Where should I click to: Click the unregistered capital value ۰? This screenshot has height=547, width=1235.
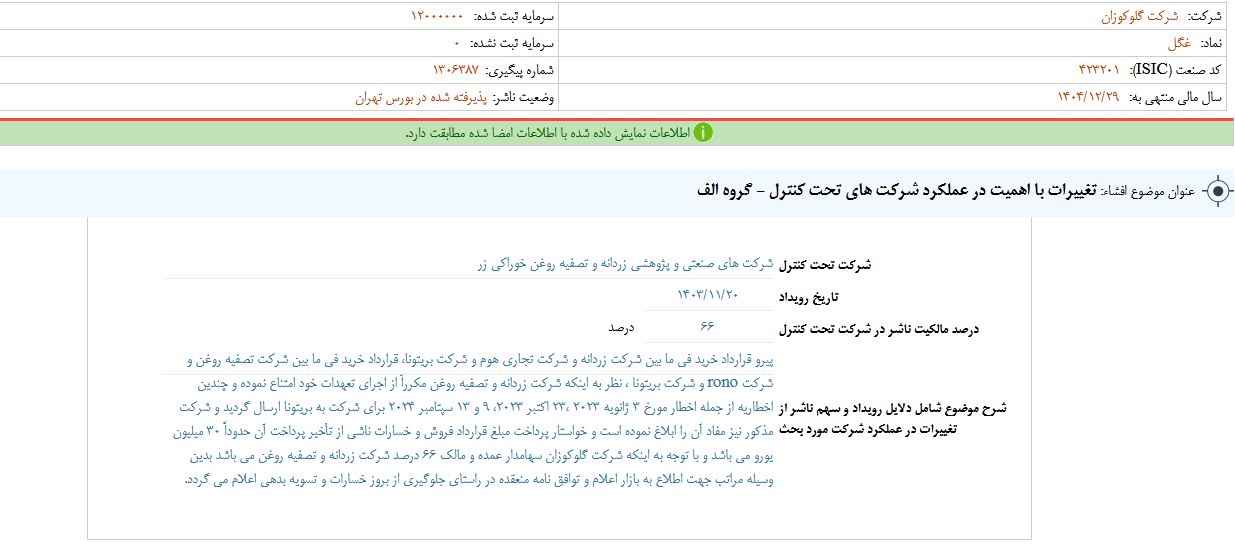pyautogui.click(x=457, y=44)
